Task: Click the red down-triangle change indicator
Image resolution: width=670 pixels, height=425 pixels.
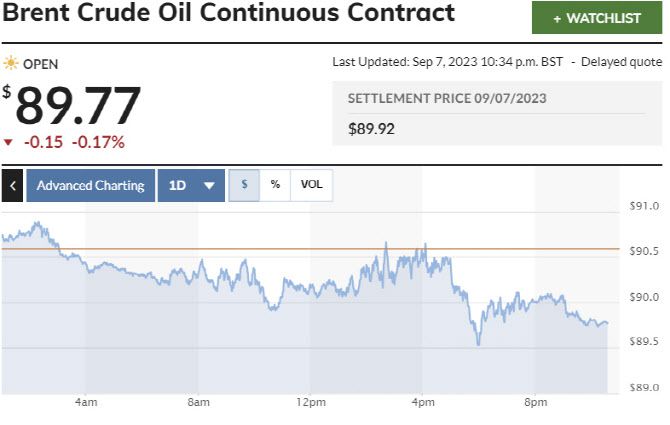Action: click(x=9, y=142)
